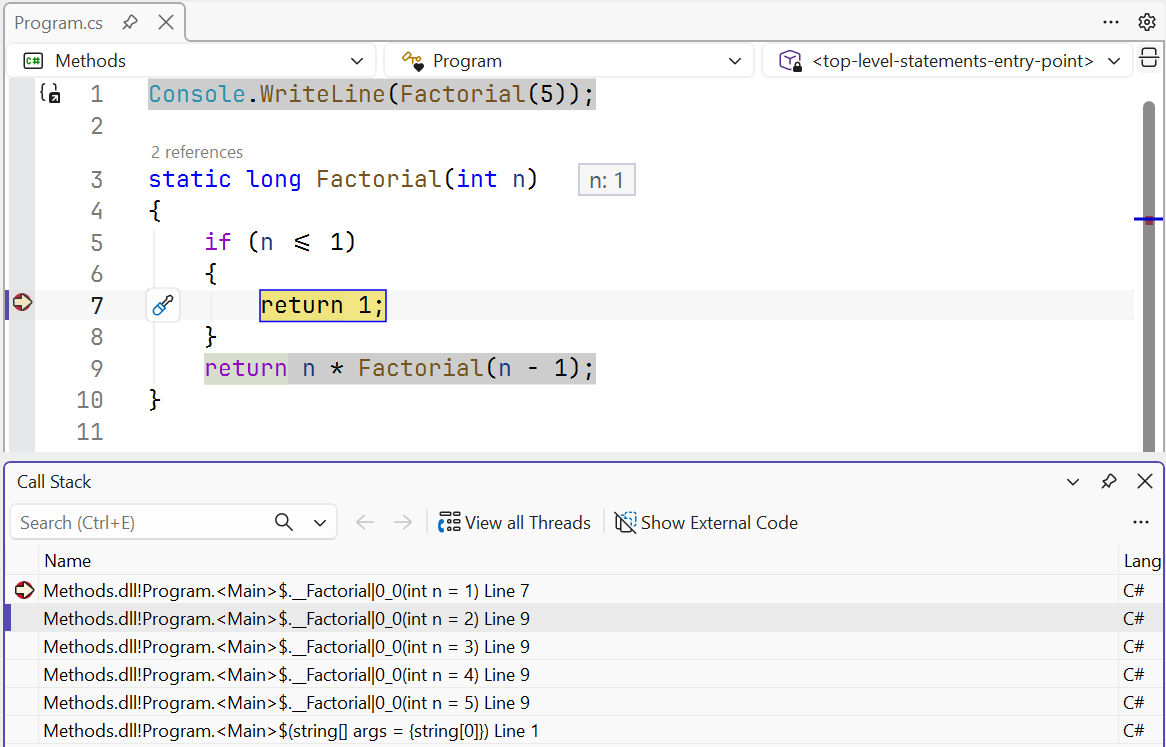Open editor settings gear icon
Image resolution: width=1166 pixels, height=747 pixels.
tap(1147, 22)
